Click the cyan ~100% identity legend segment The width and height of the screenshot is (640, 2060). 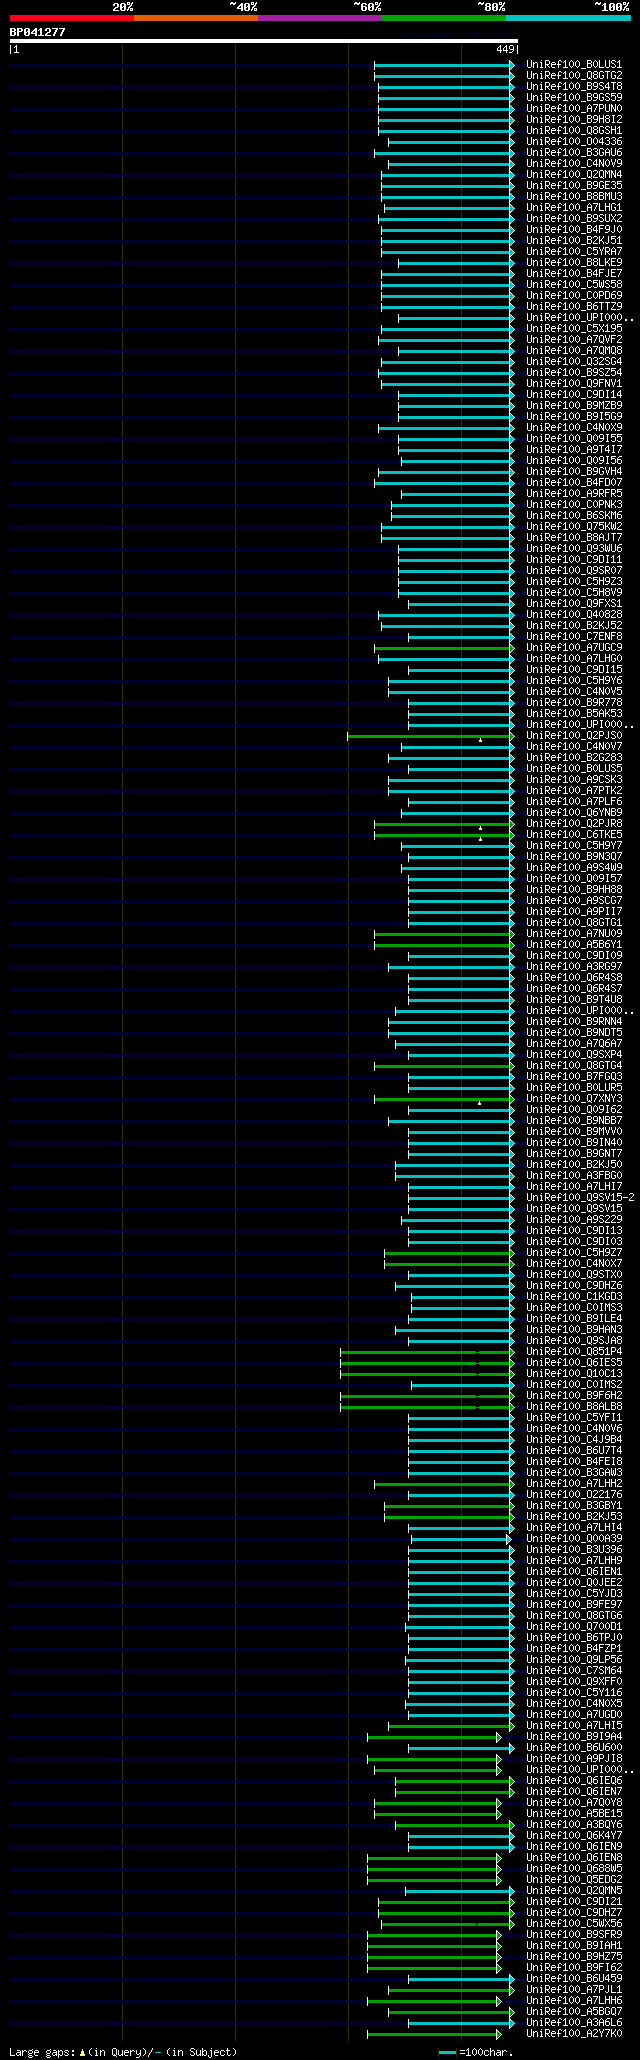[x=568, y=18]
